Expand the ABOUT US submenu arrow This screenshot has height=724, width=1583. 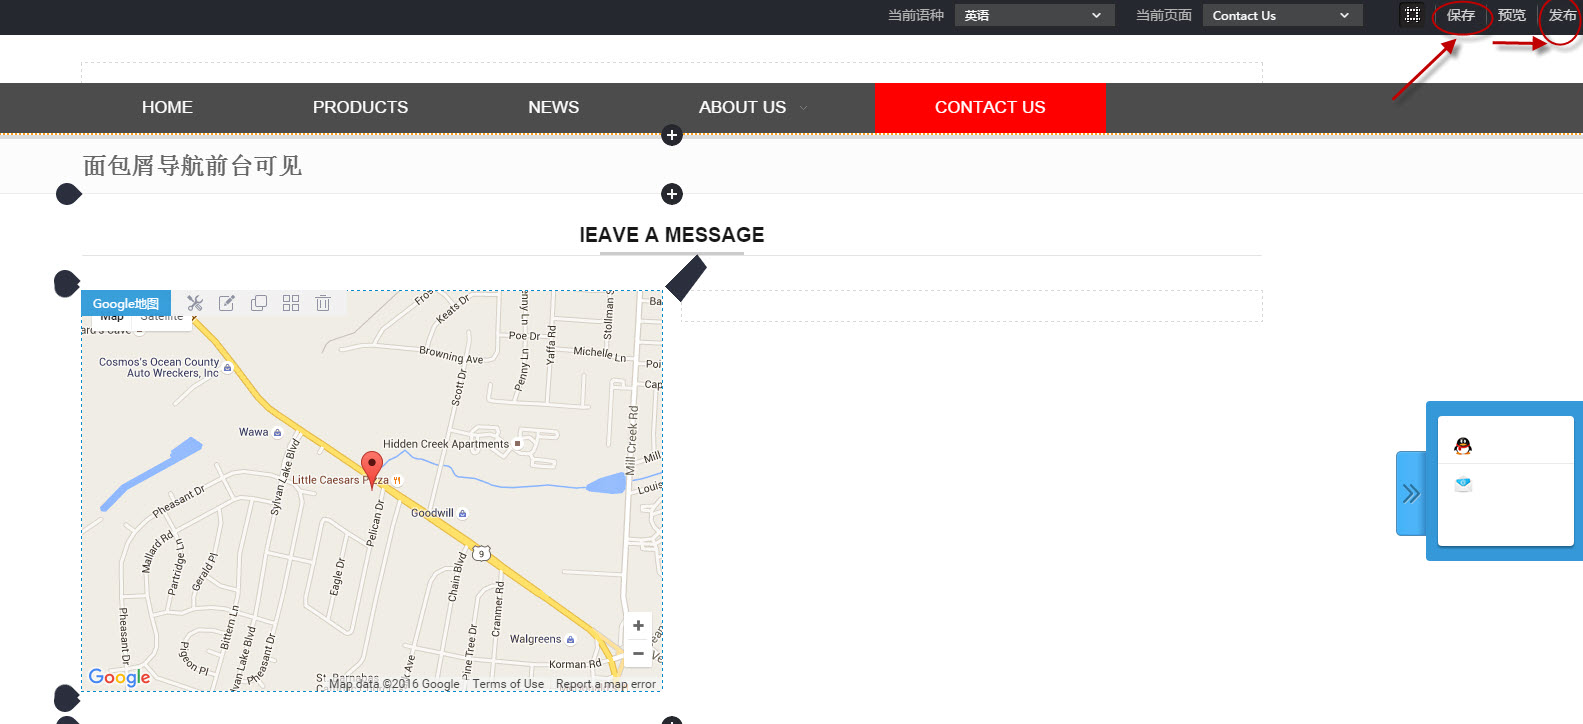point(804,108)
